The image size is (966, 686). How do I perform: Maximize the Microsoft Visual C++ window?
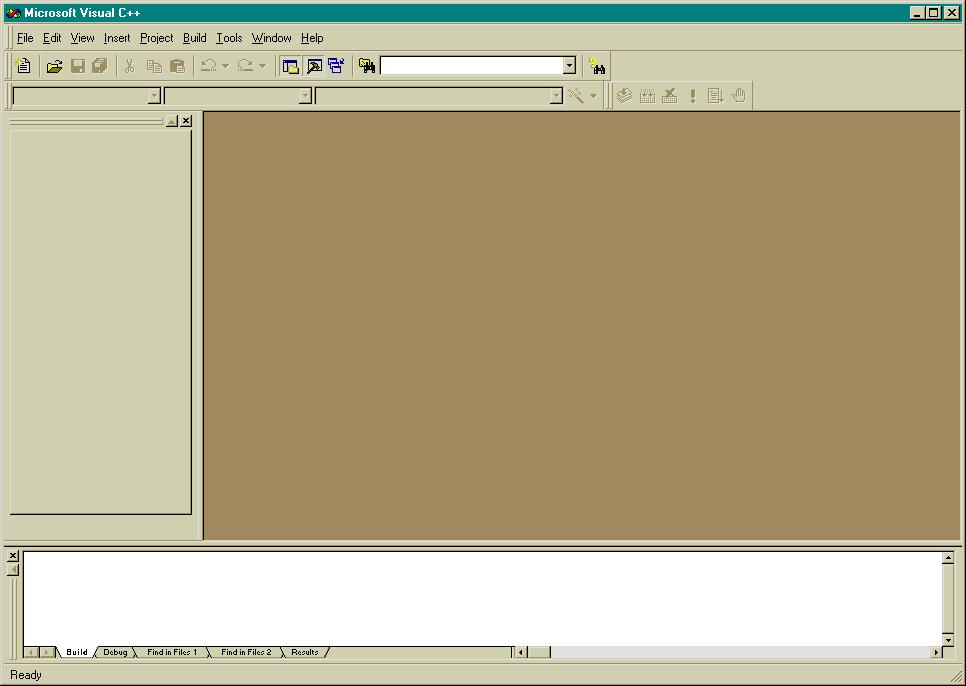tap(933, 13)
